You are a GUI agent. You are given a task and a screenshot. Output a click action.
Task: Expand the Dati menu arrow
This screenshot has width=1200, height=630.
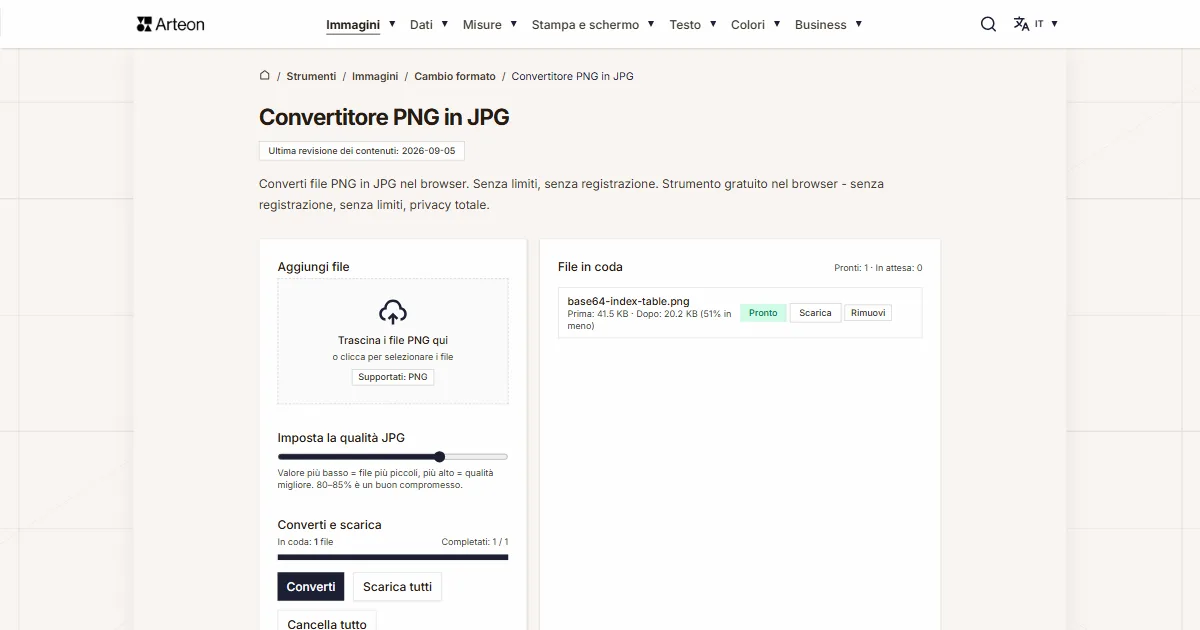coord(445,23)
